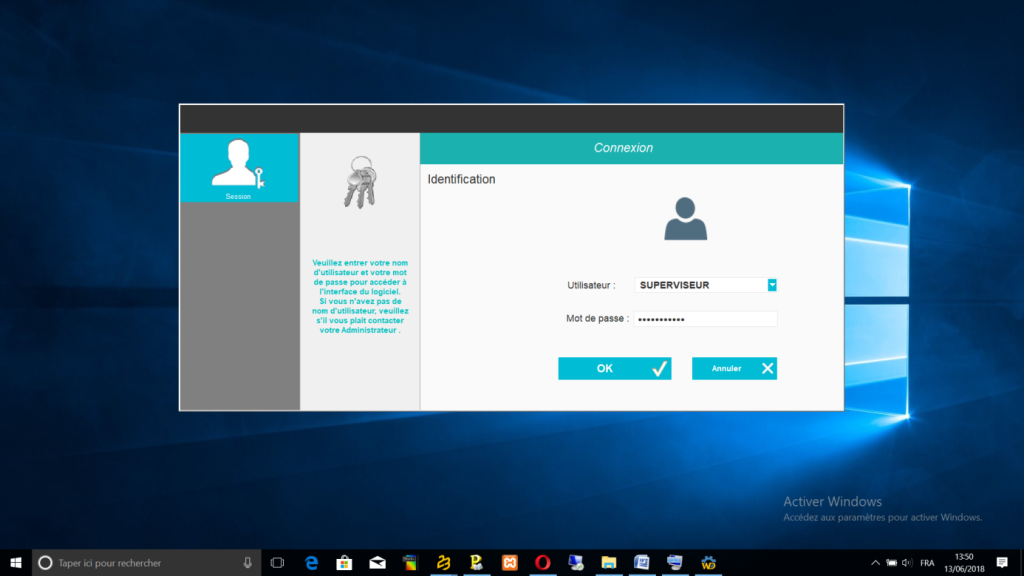Open Task View from the taskbar

[278, 563]
